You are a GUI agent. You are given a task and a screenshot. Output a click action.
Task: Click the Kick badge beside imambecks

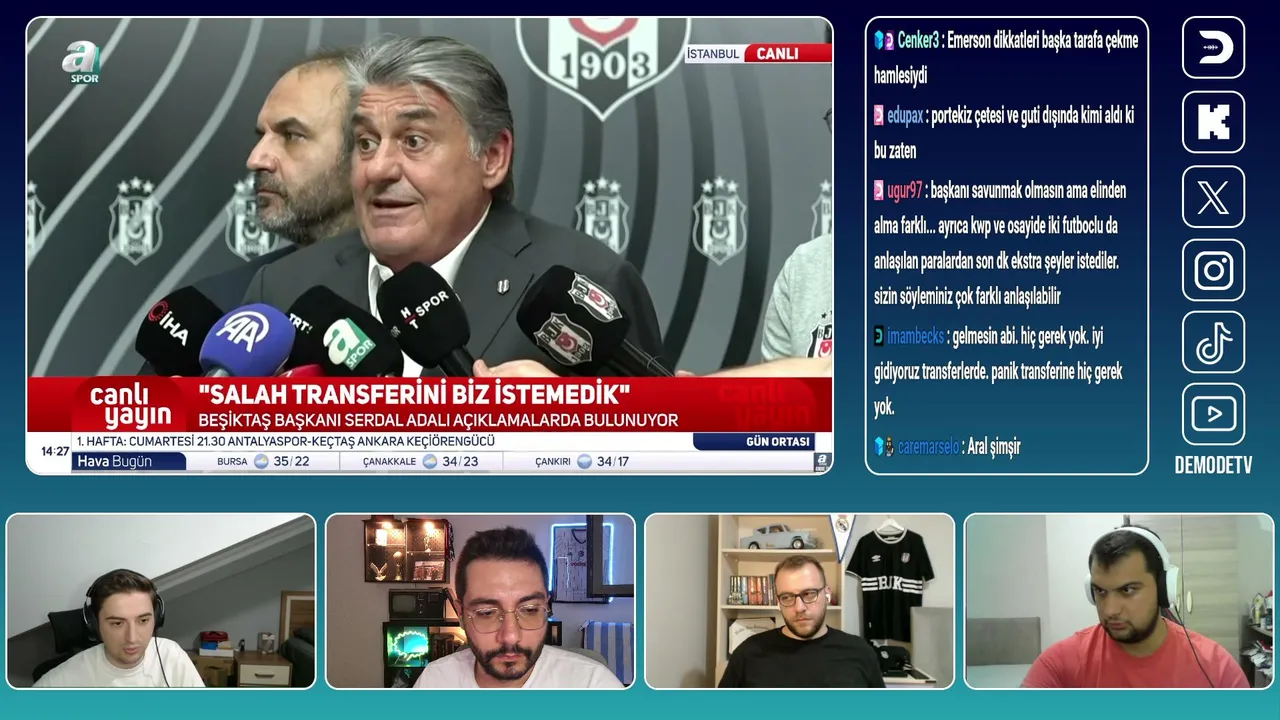click(879, 336)
